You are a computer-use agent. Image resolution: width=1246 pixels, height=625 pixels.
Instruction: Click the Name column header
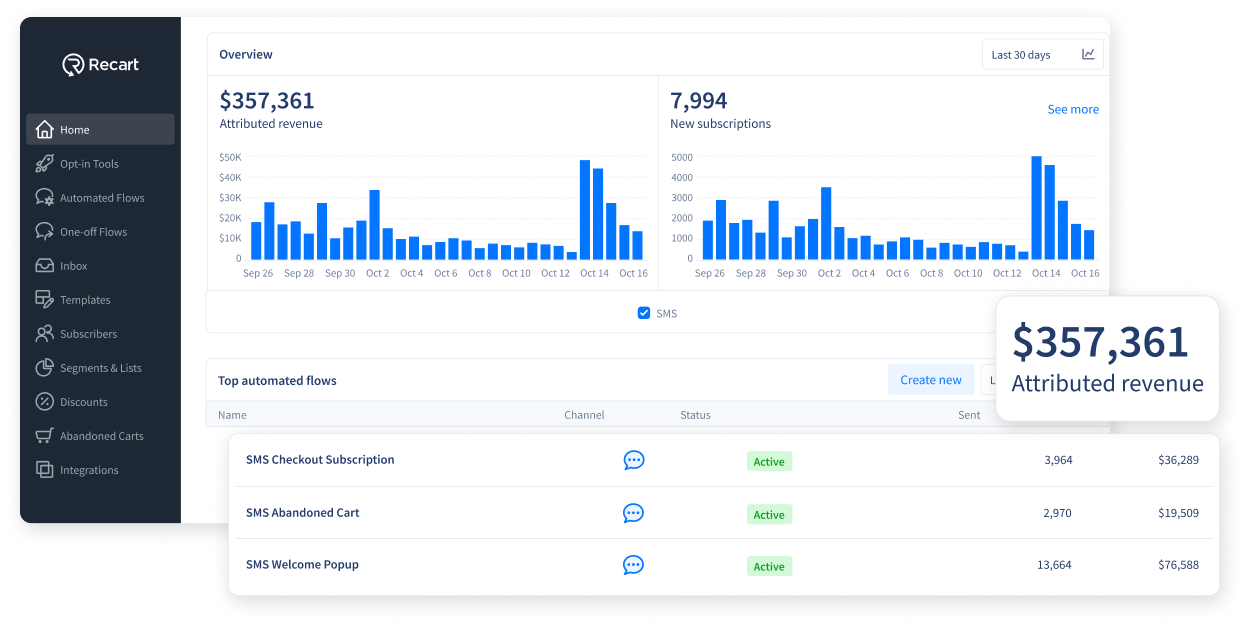coord(232,415)
